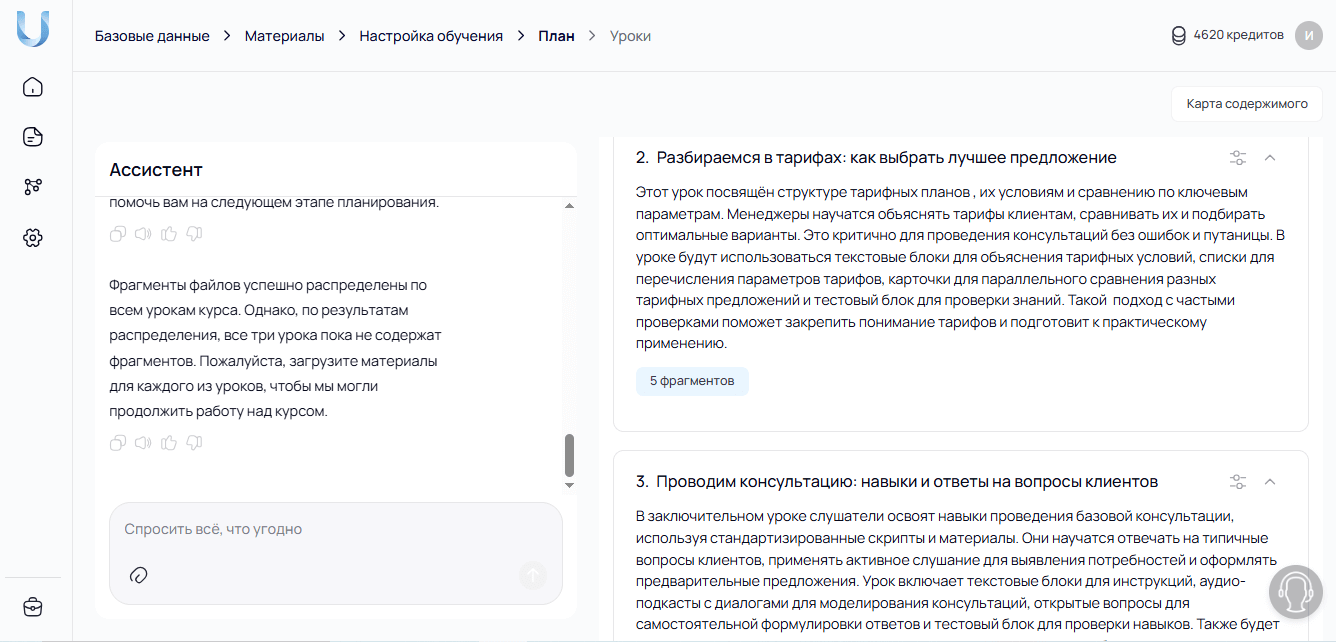Click the chat message input field
The height and width of the screenshot is (642, 1336).
tap(300, 529)
